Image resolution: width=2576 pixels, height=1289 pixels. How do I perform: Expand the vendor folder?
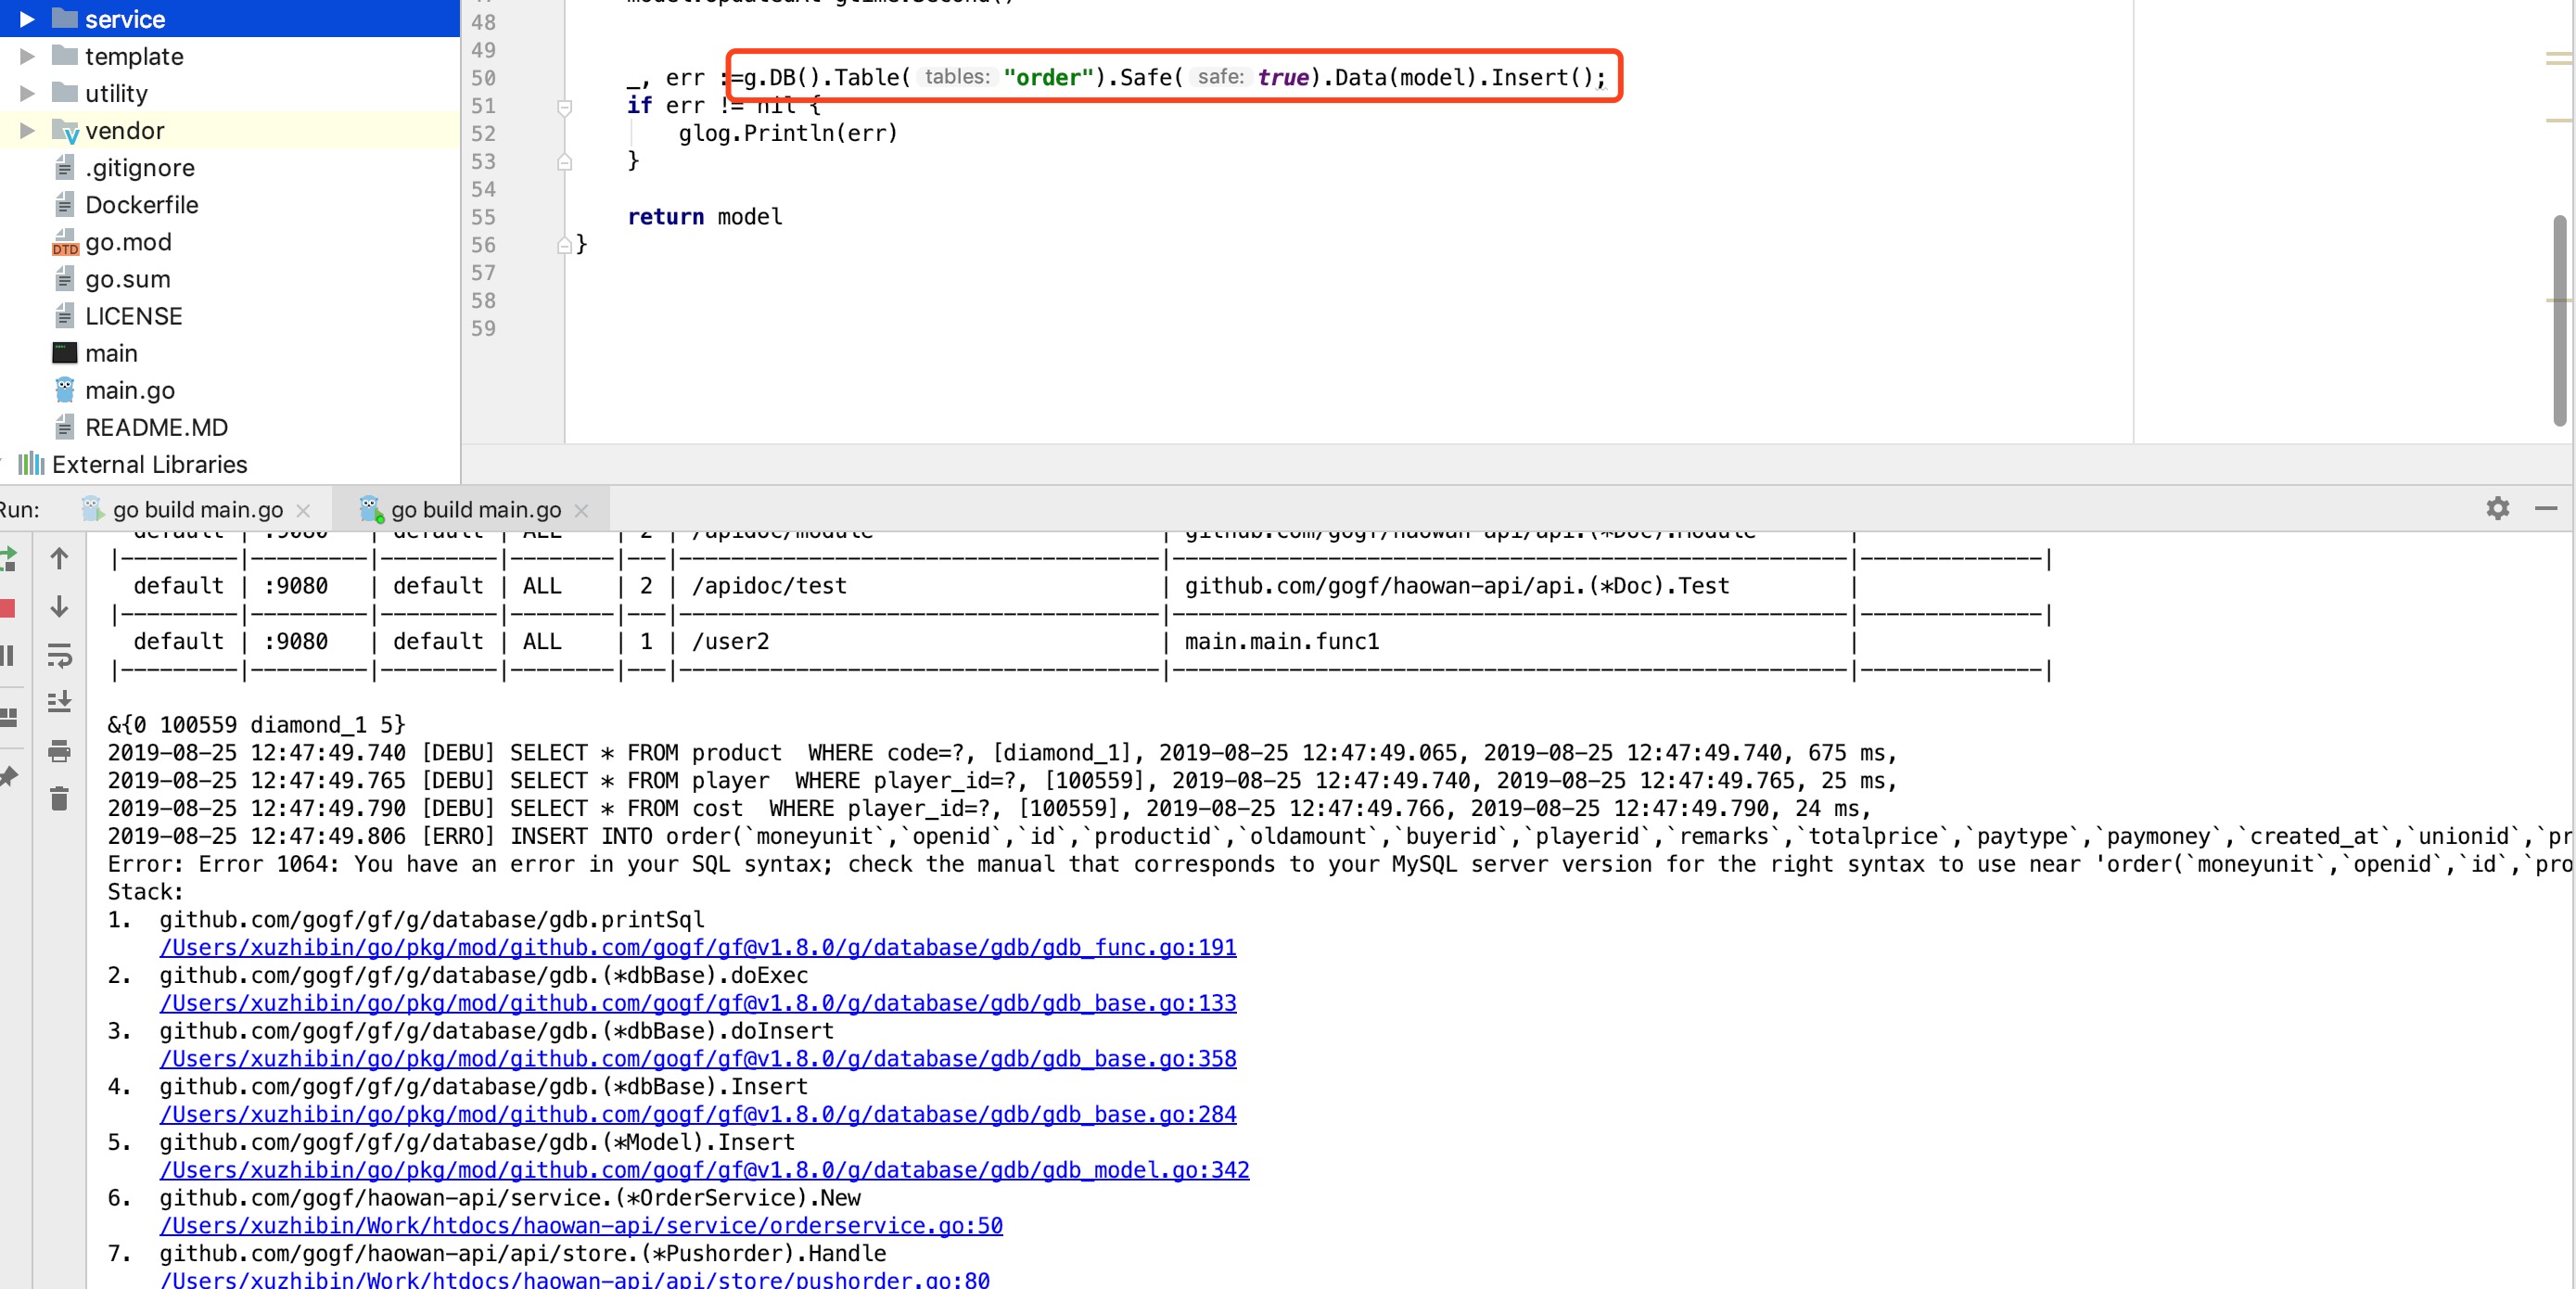(x=27, y=130)
